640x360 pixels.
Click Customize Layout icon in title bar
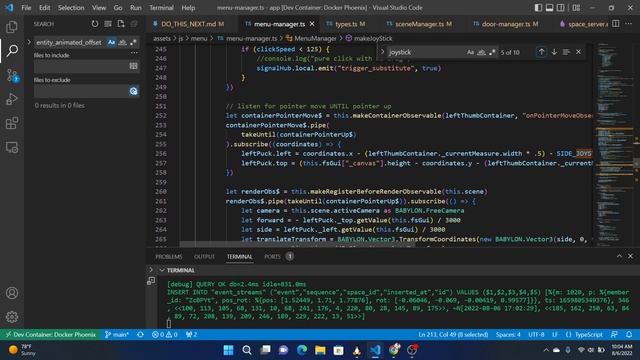tap(576, 8)
